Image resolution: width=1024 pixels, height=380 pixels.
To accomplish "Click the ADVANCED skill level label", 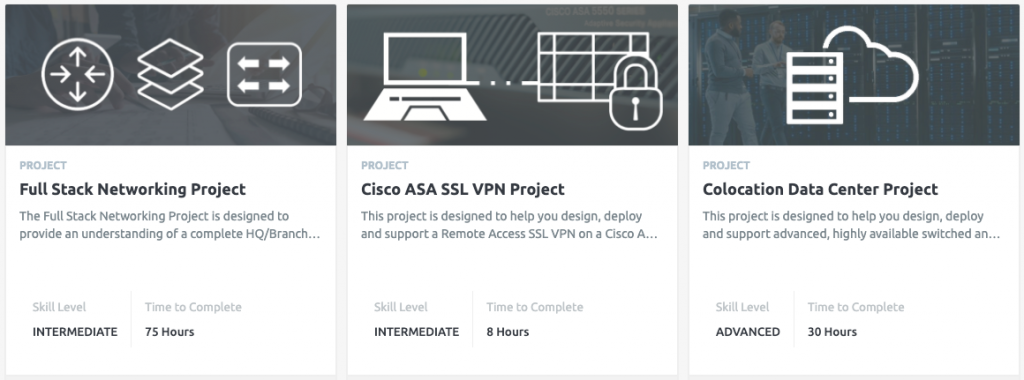I will click(x=748, y=332).
